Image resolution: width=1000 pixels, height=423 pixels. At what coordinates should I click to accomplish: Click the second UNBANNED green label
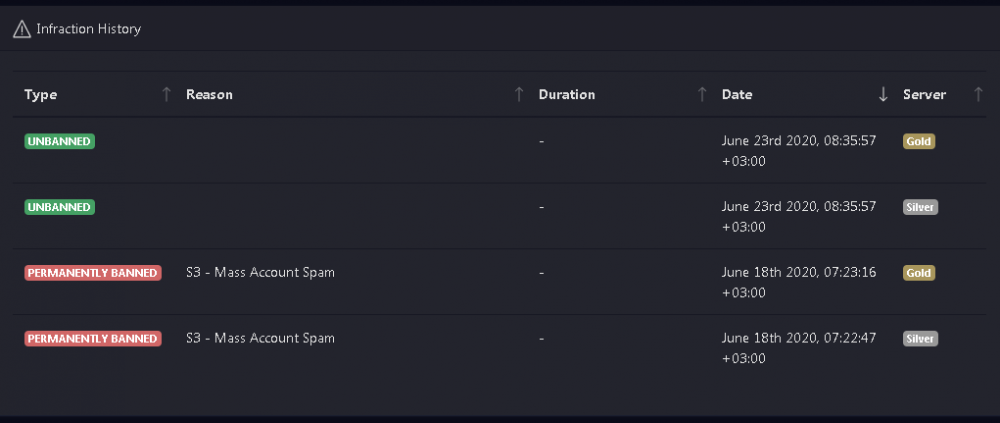coord(59,207)
